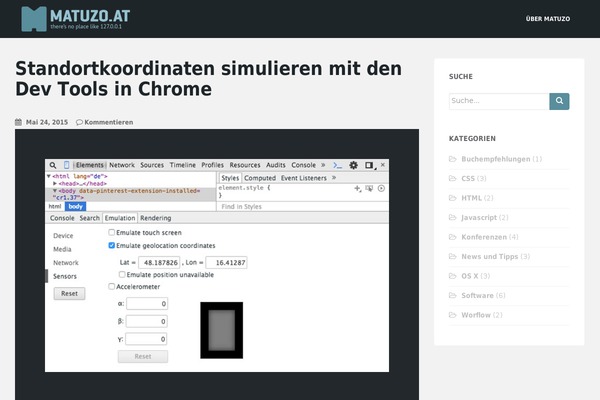The height and width of the screenshot is (400, 600).
Task: Click the animation play icon in Styles
Action: 381,188
